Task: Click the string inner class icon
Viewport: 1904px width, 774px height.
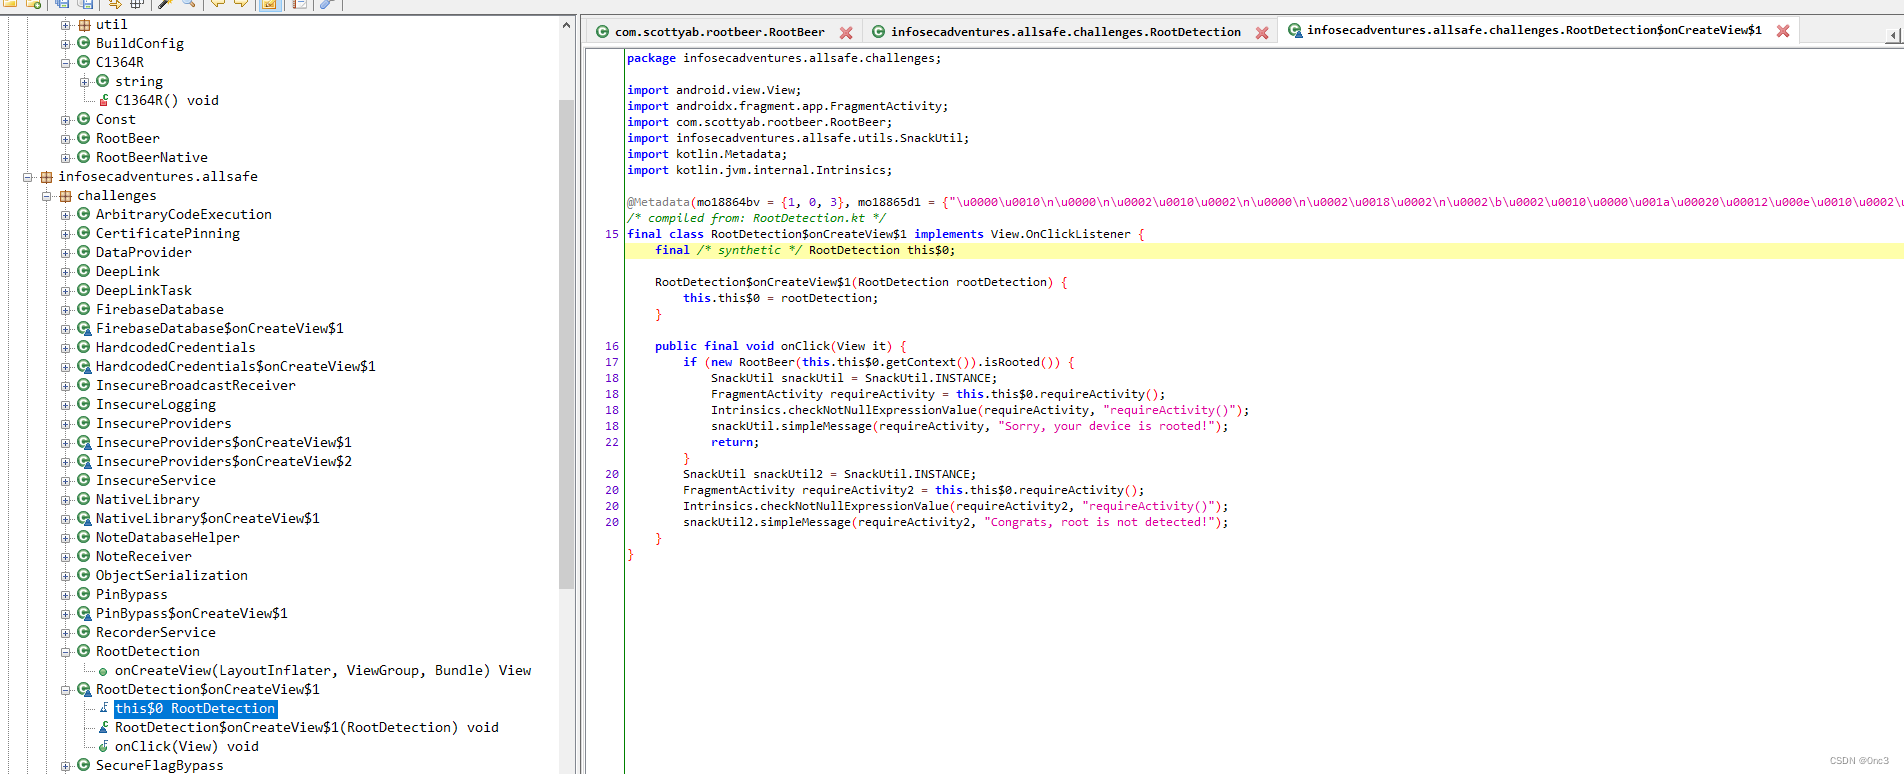Action: point(102,81)
